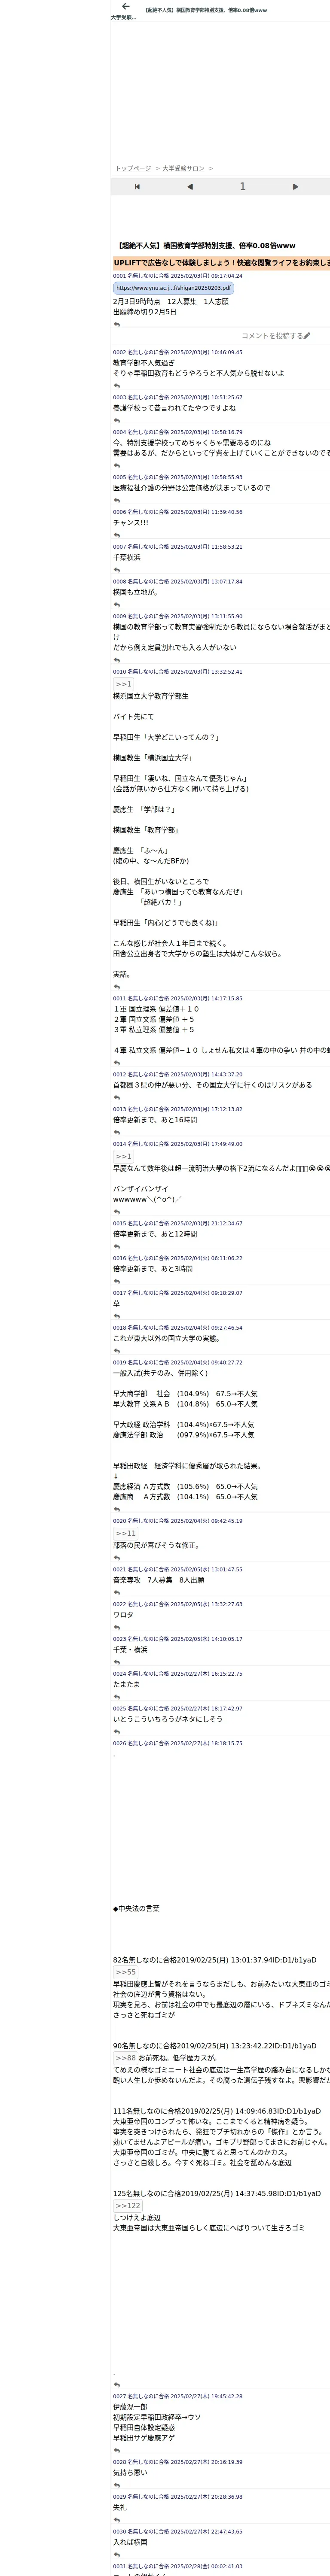
Task: Reply to post 0021 via arrow icon
Action: (117, 1593)
